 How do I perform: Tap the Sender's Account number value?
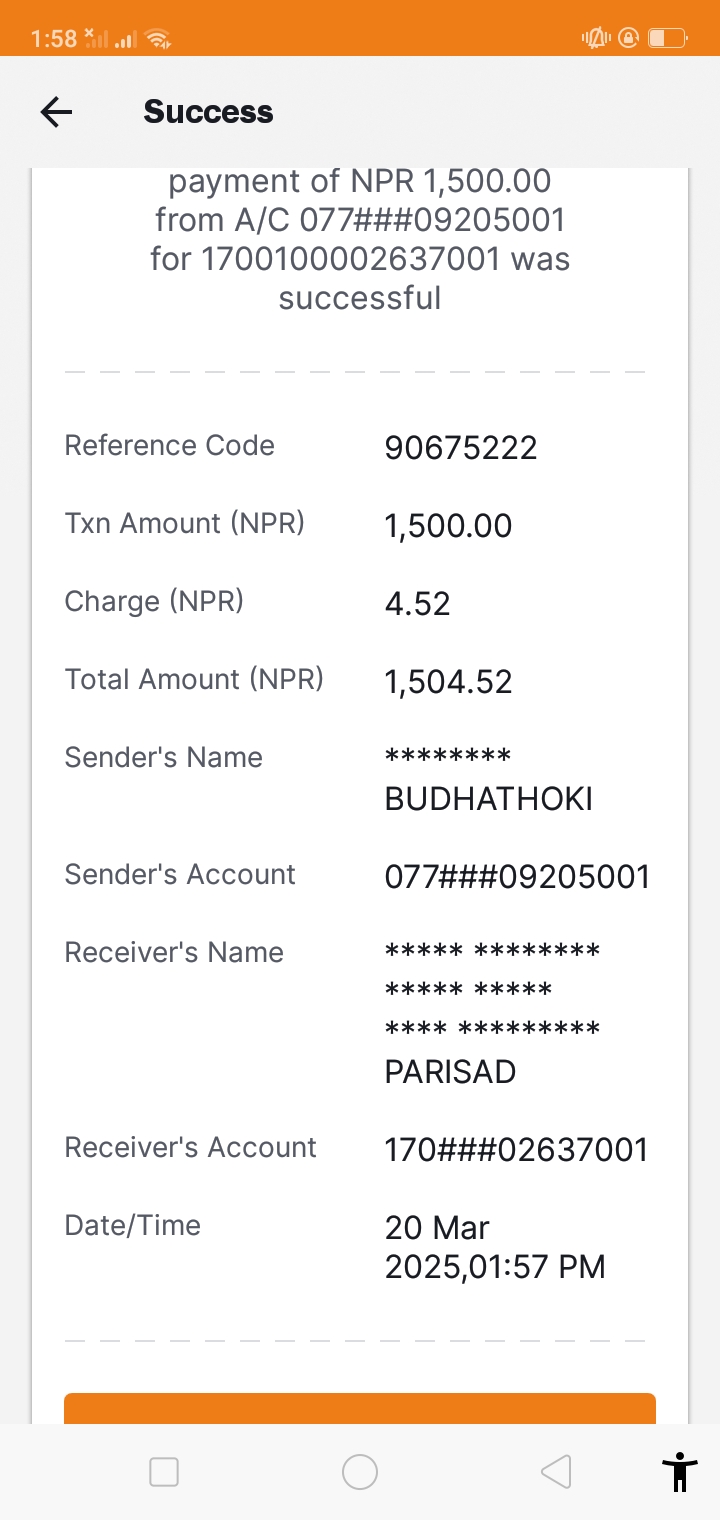(517, 877)
